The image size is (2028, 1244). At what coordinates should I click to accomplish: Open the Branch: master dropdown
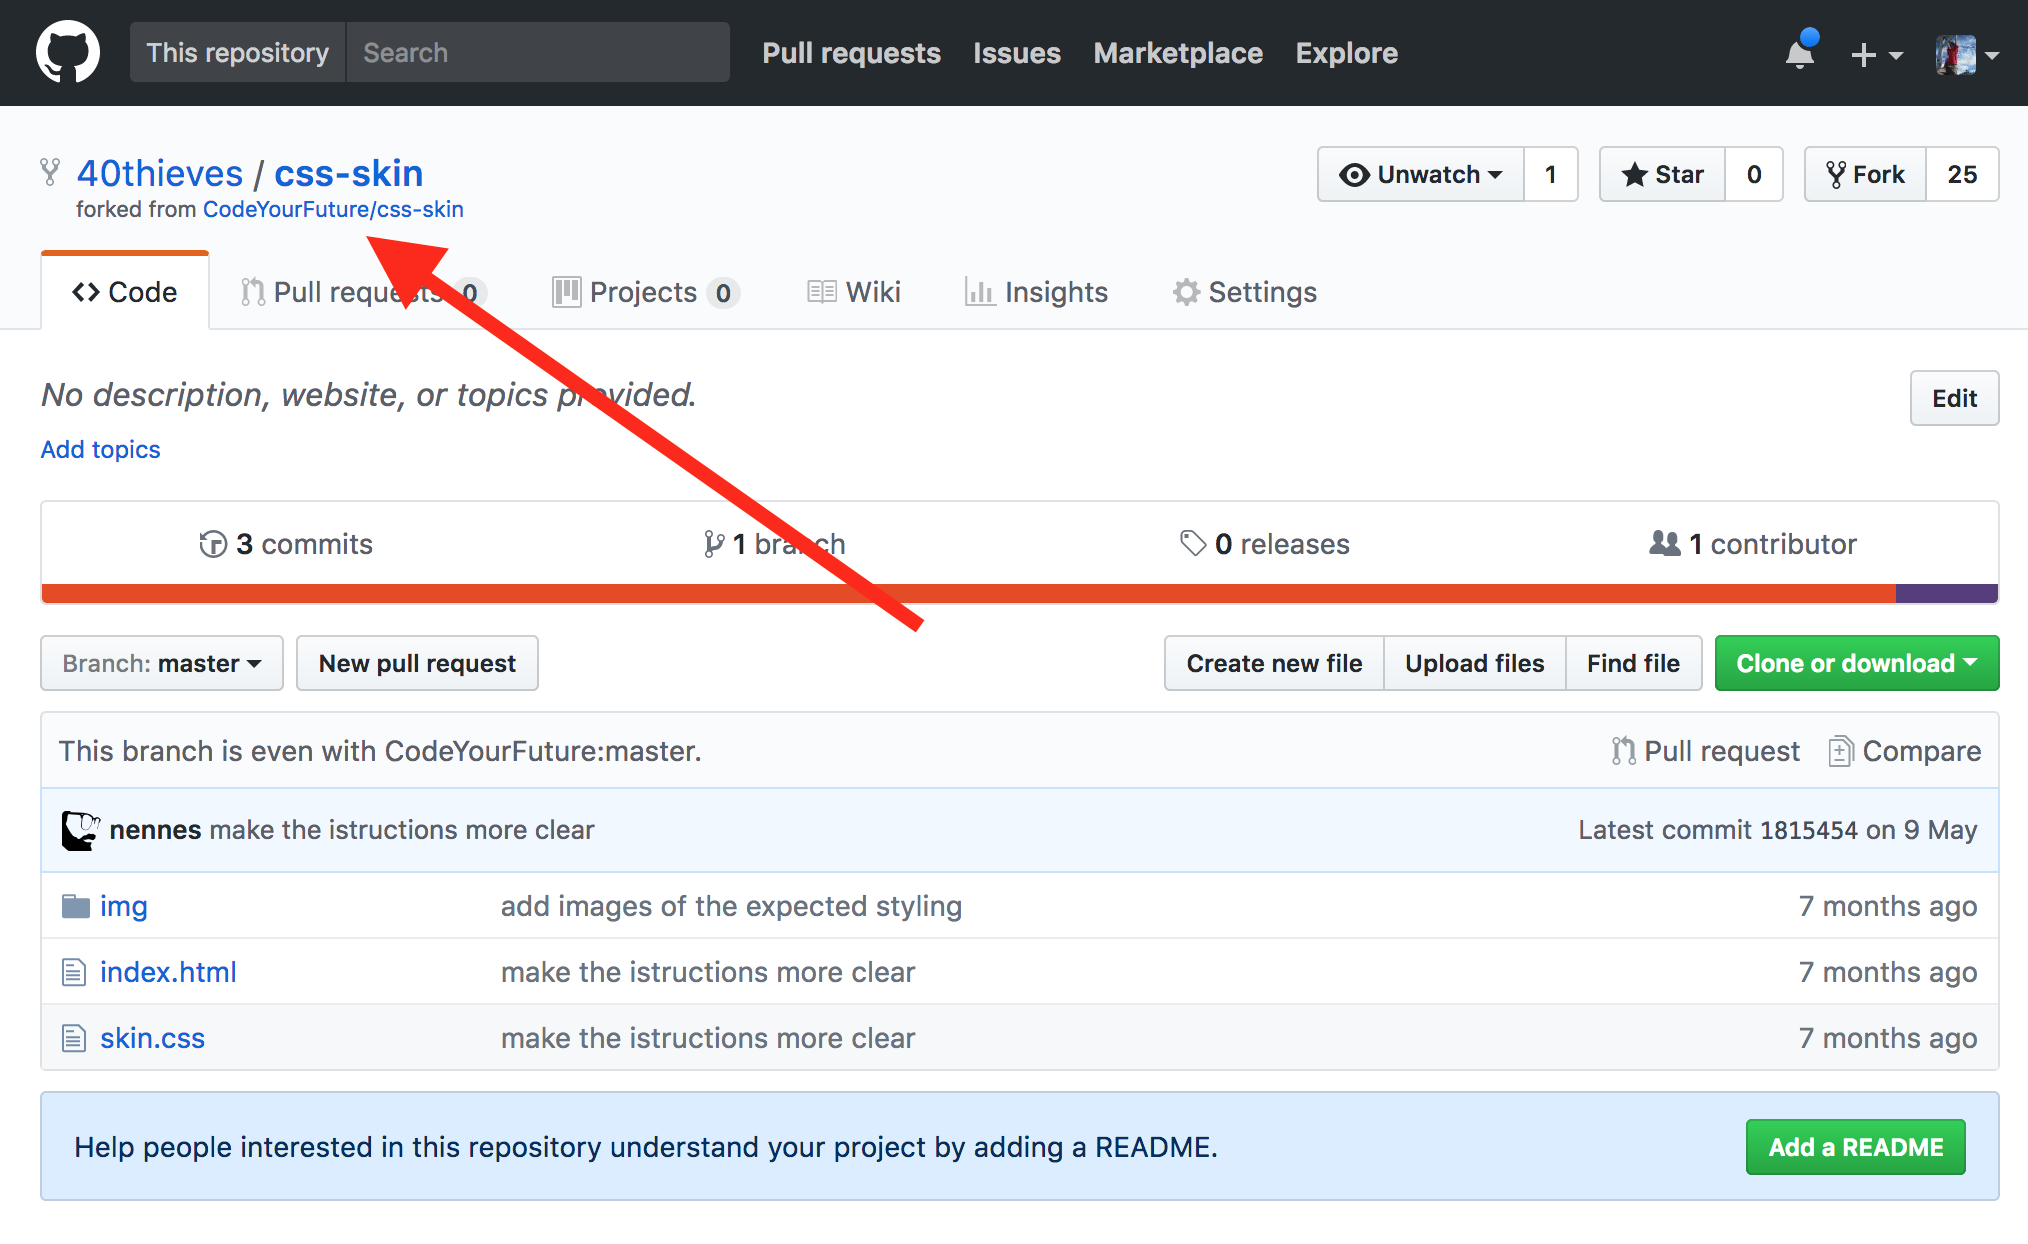point(162,663)
